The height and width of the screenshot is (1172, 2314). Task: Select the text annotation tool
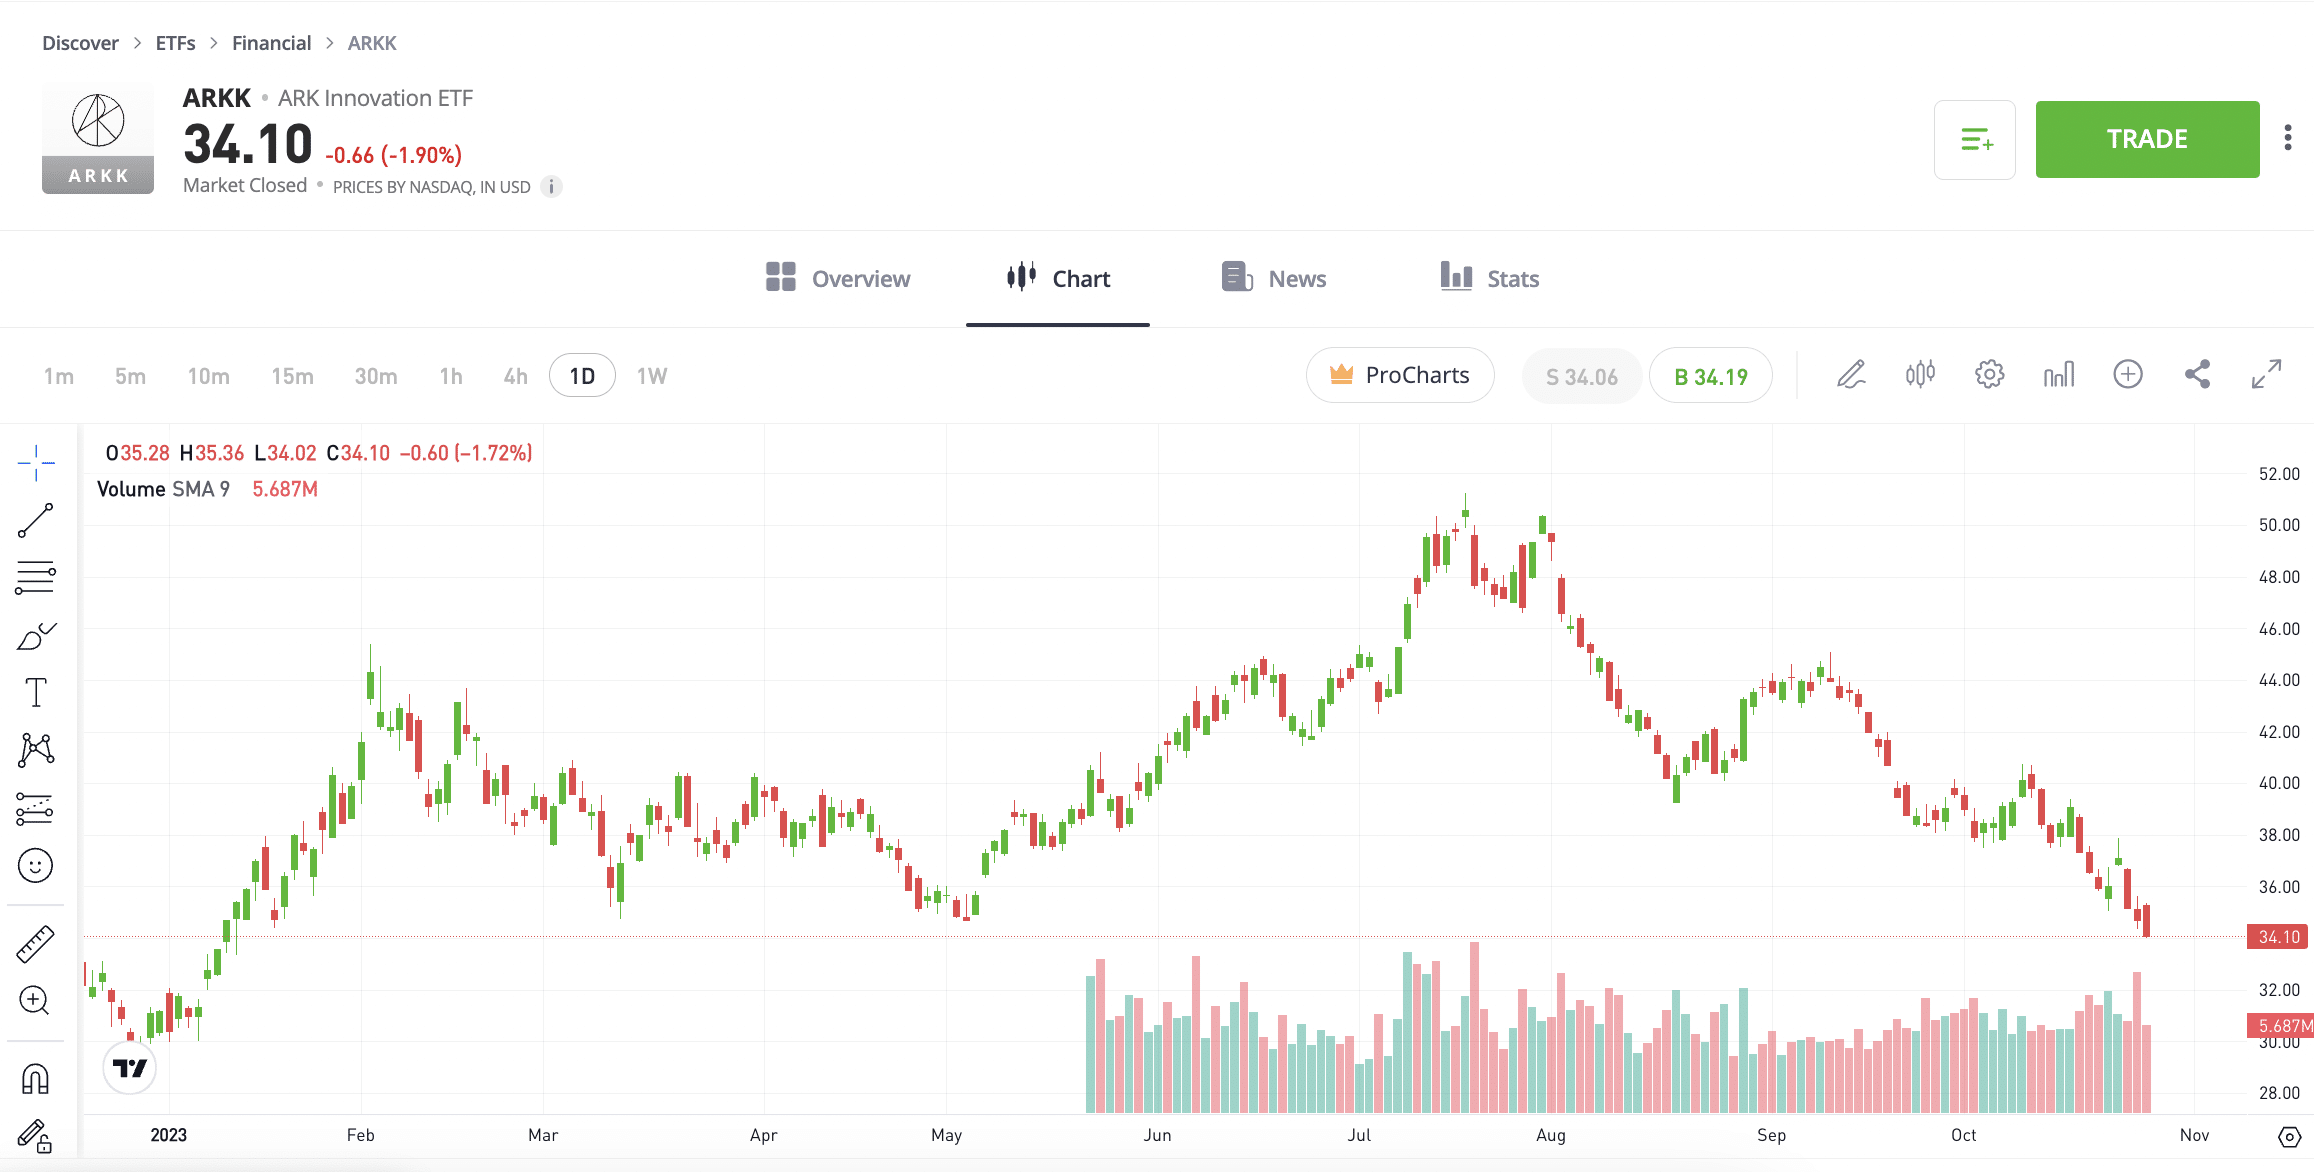(36, 693)
